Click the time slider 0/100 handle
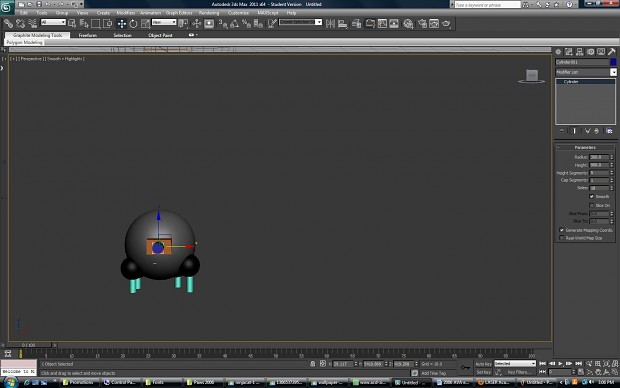620x388 pixels. [x=28, y=345]
